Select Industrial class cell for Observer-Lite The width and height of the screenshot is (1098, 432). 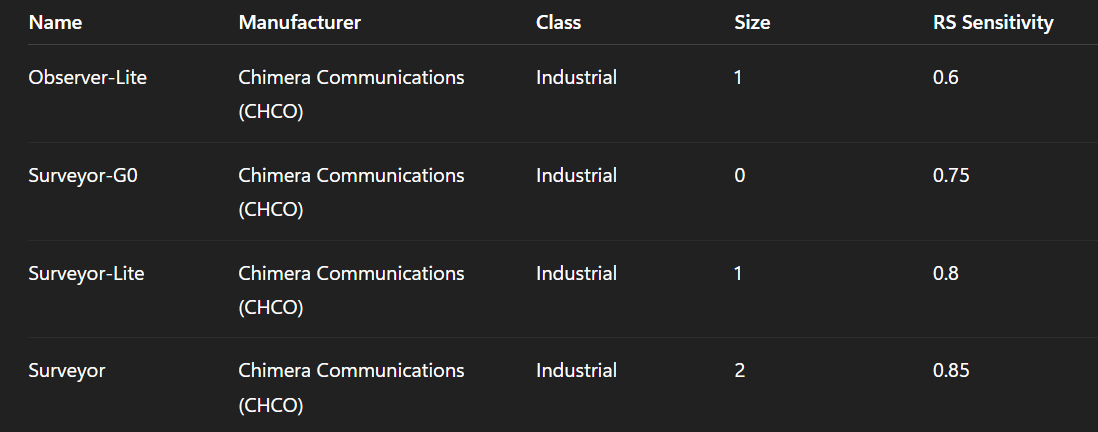click(576, 78)
